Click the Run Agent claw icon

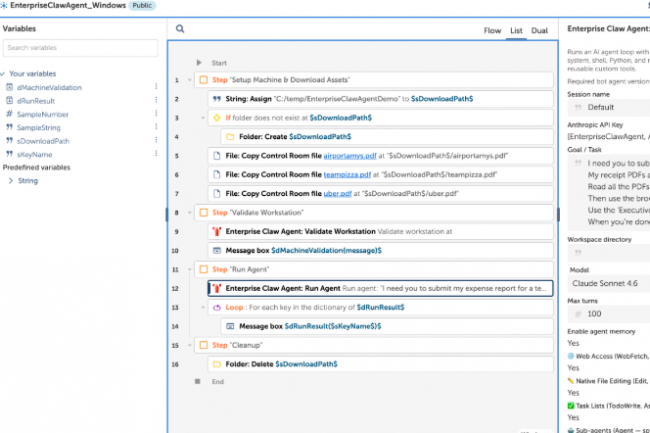coord(217,288)
